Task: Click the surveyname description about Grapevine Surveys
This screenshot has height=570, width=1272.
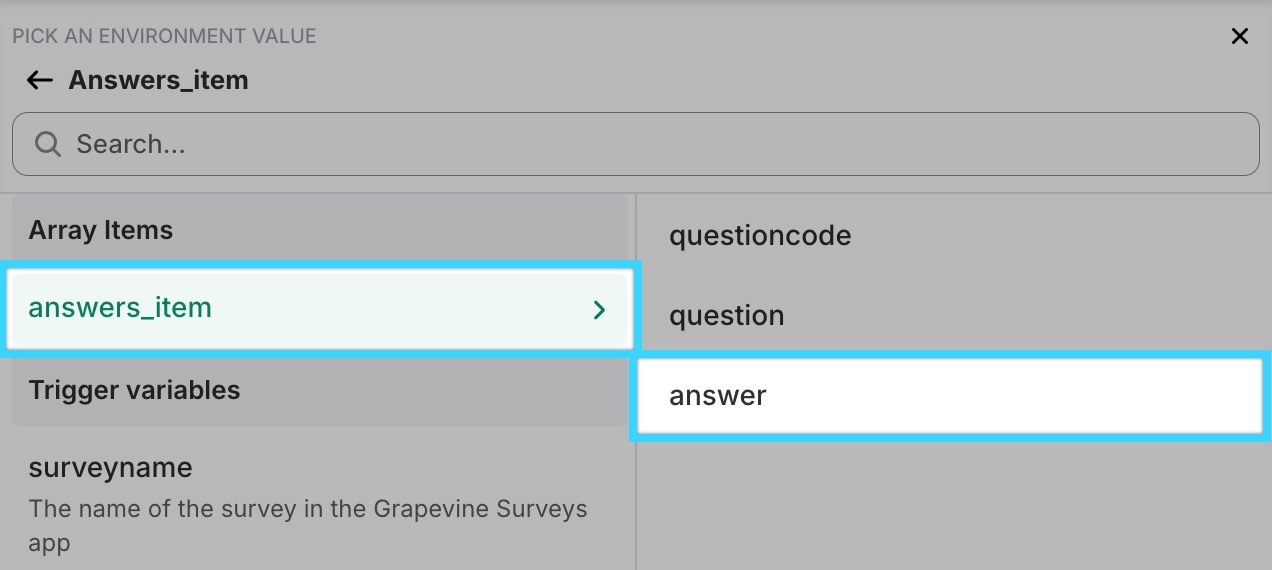Action: (x=308, y=526)
